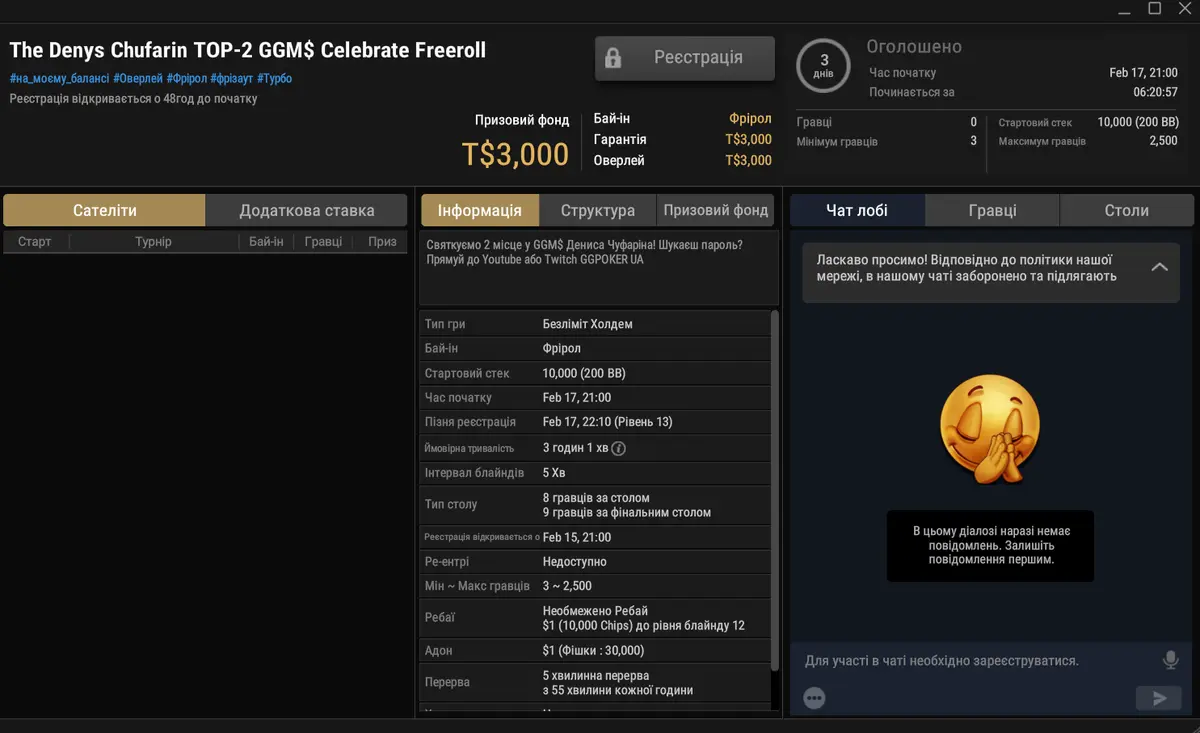Viewport: 1200px width, 733px height.
Task: Switch to Додаткова ставка tab
Action: click(x=306, y=210)
